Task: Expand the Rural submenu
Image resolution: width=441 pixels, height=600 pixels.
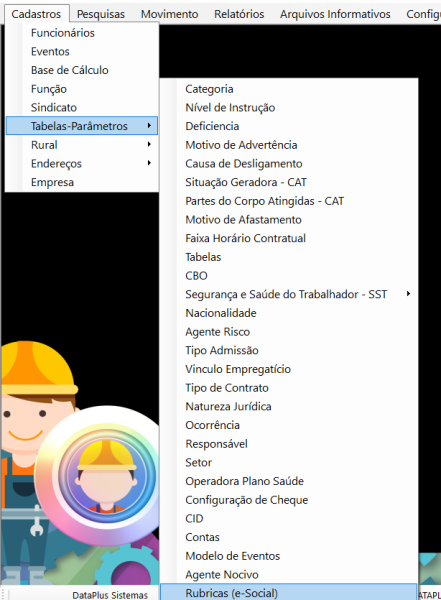Action: tap(82, 145)
